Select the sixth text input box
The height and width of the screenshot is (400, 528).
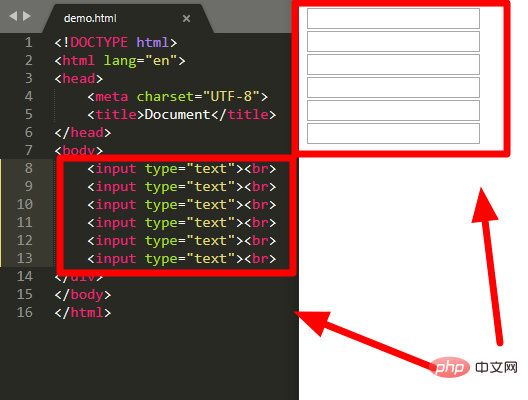pos(393,133)
